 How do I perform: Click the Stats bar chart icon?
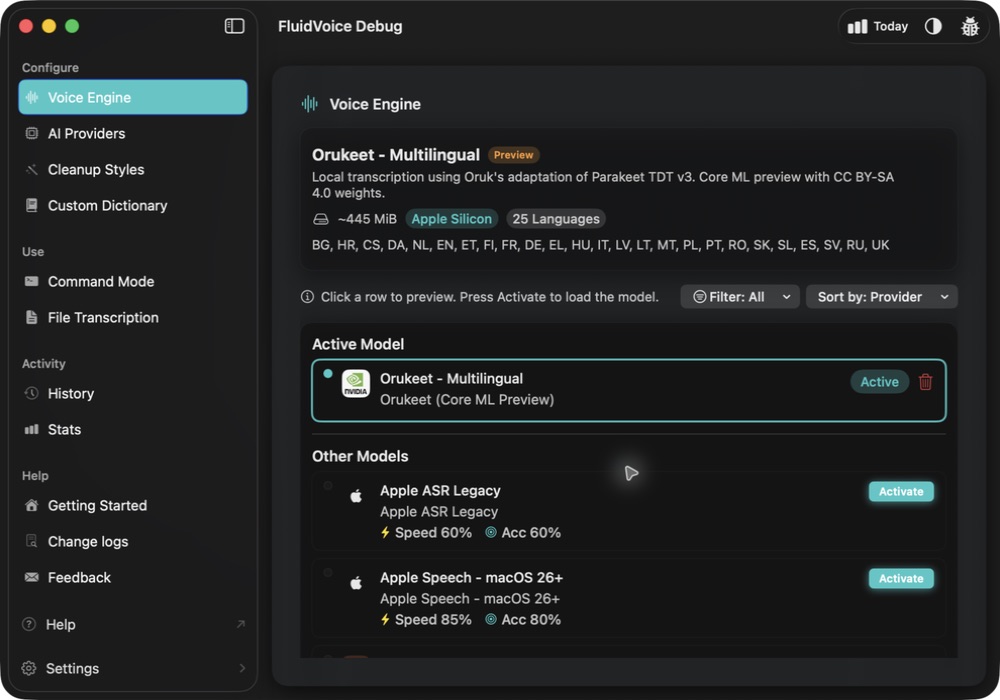(x=31, y=430)
